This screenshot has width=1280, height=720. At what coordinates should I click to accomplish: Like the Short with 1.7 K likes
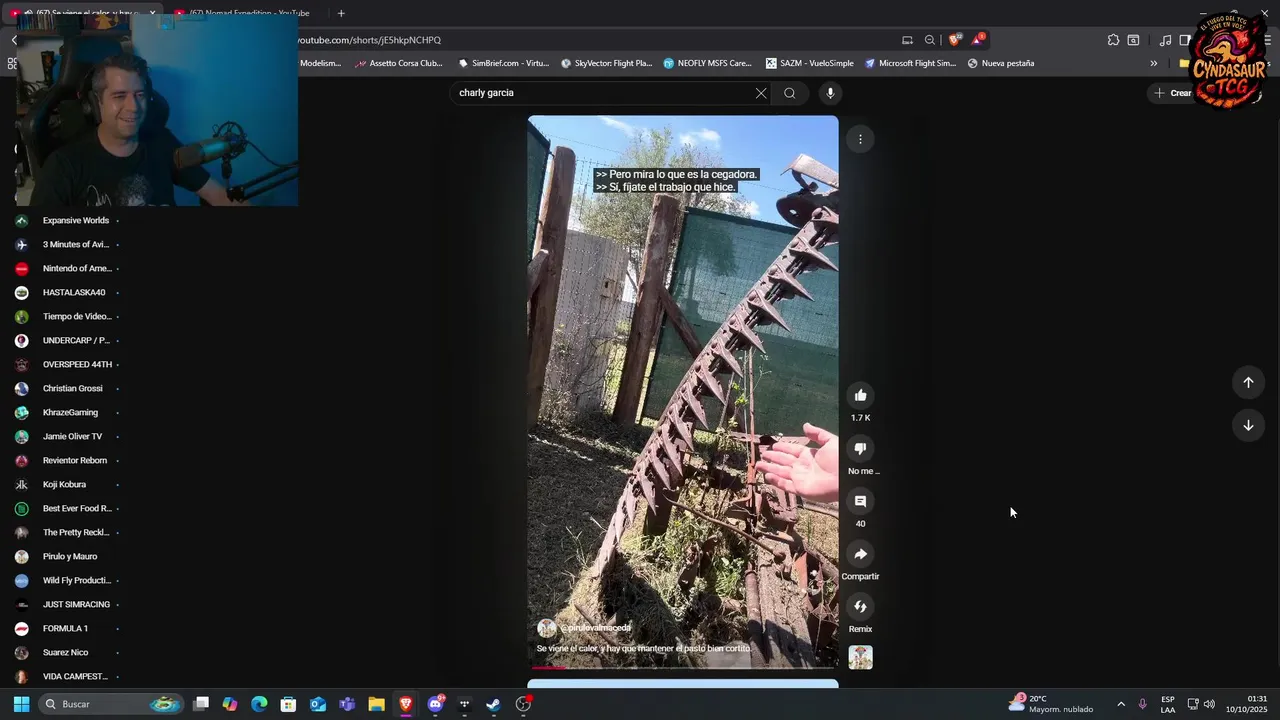point(860,395)
